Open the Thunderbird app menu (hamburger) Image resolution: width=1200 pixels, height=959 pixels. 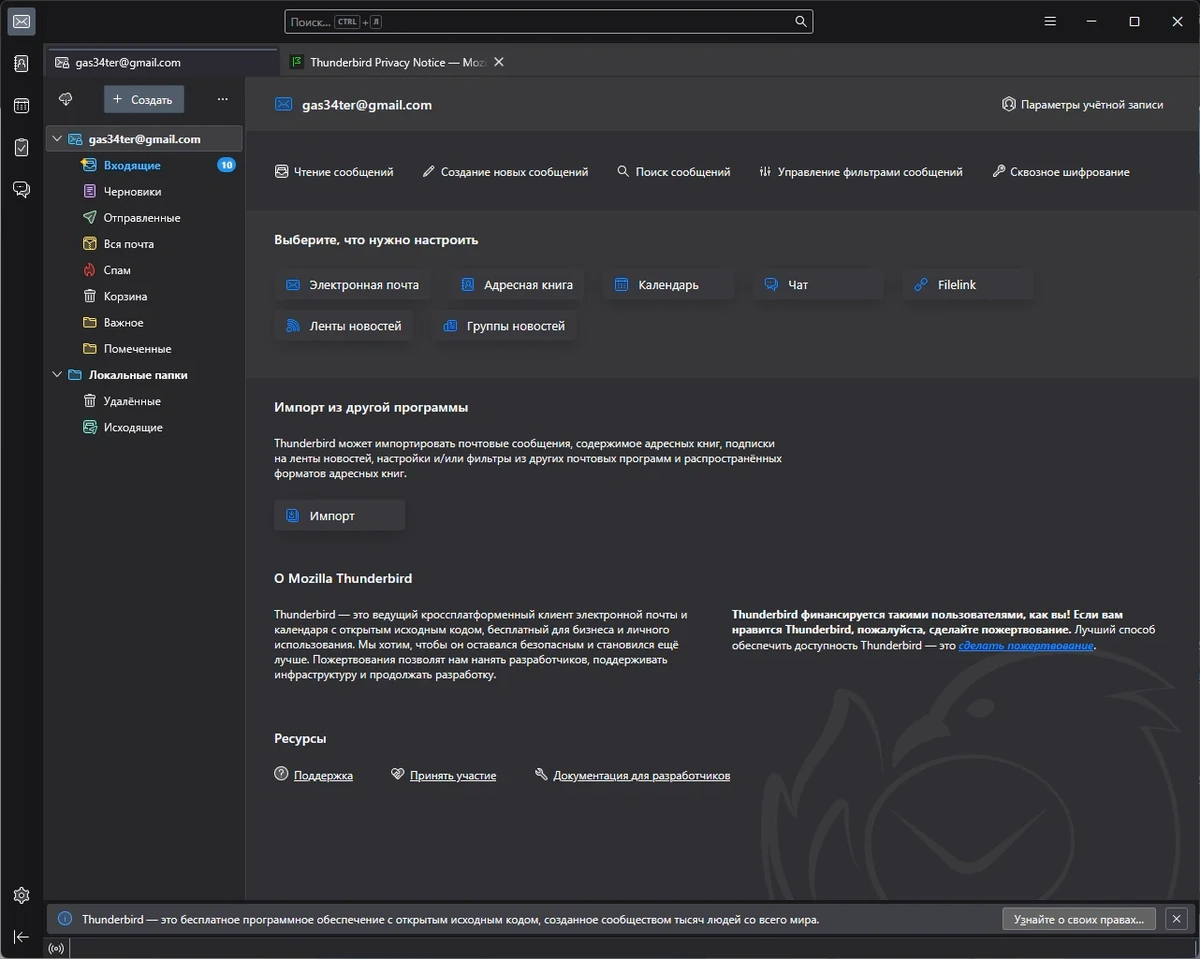[1050, 21]
